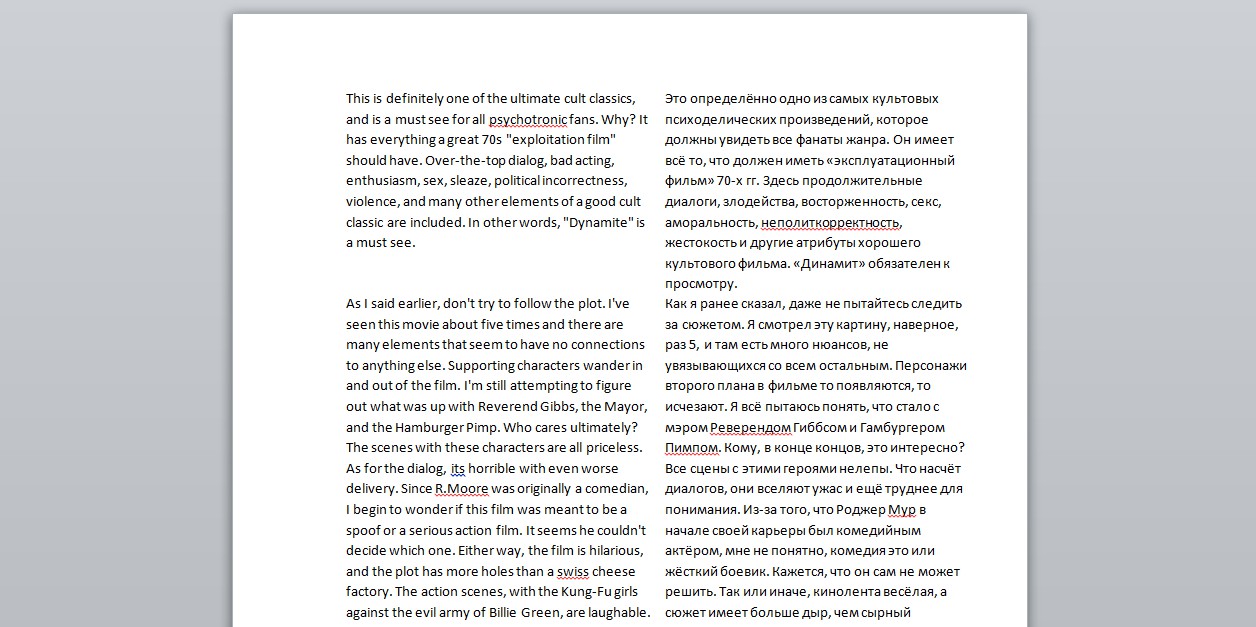
Task: Click the name "Роджер"
Action: coord(863,510)
